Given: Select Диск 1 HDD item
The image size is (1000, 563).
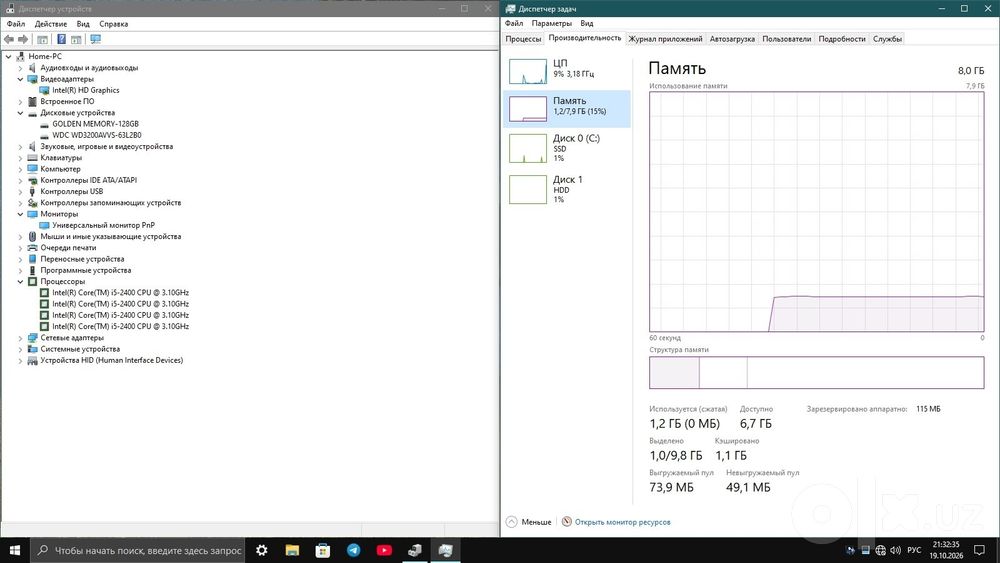Looking at the screenshot, I should 567,189.
